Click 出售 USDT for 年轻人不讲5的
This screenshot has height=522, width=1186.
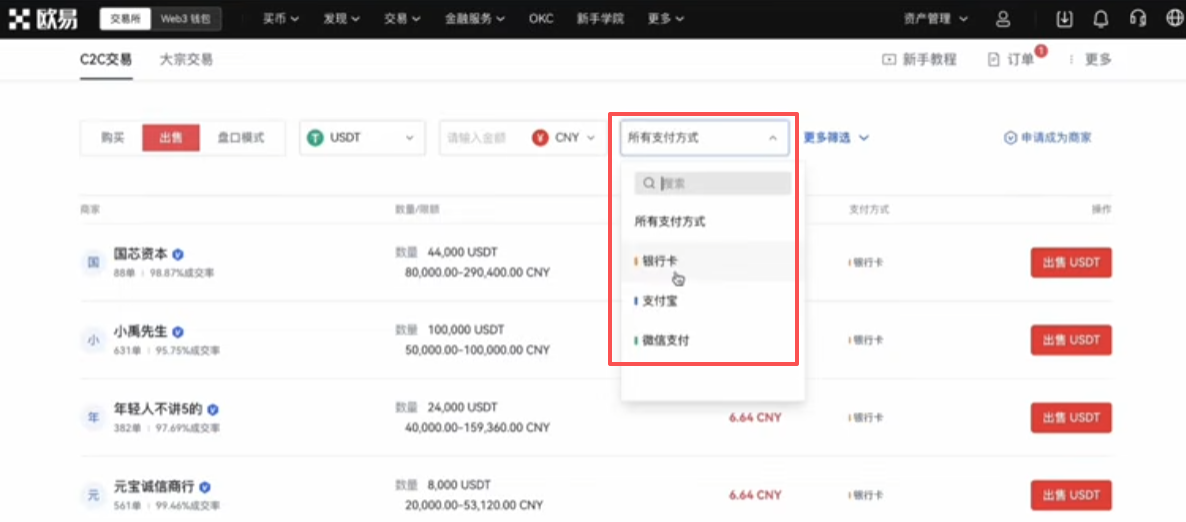[x=1071, y=418]
